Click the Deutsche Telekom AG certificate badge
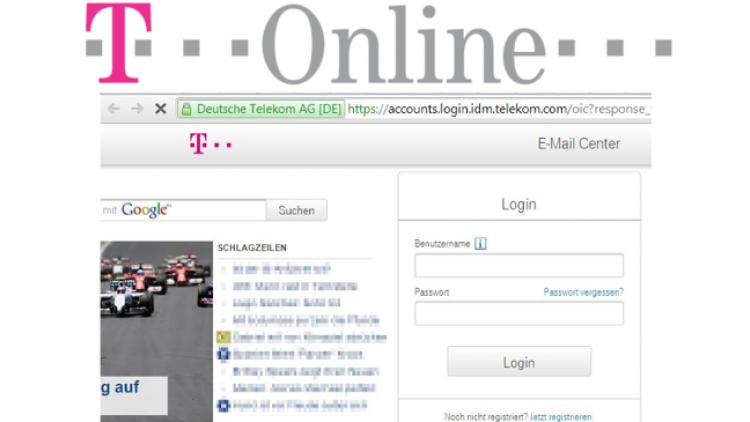 pos(261,109)
